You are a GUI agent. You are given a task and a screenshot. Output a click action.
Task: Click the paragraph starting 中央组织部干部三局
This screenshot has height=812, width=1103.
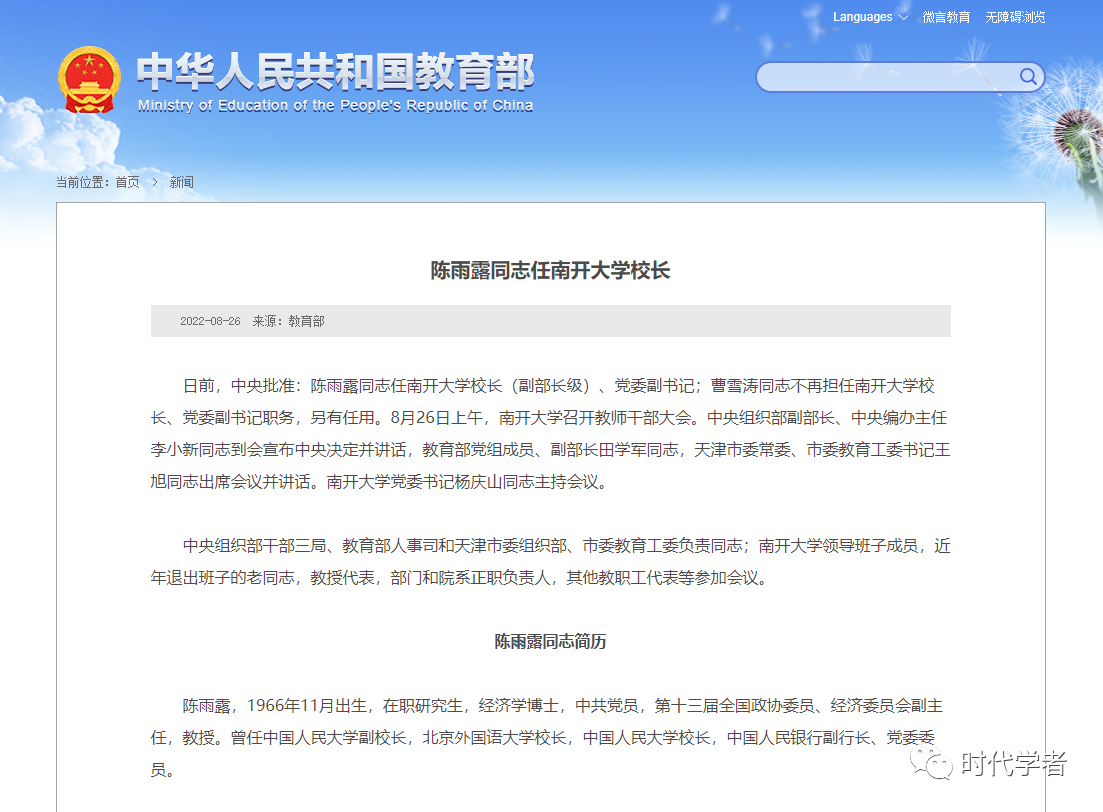[551, 562]
